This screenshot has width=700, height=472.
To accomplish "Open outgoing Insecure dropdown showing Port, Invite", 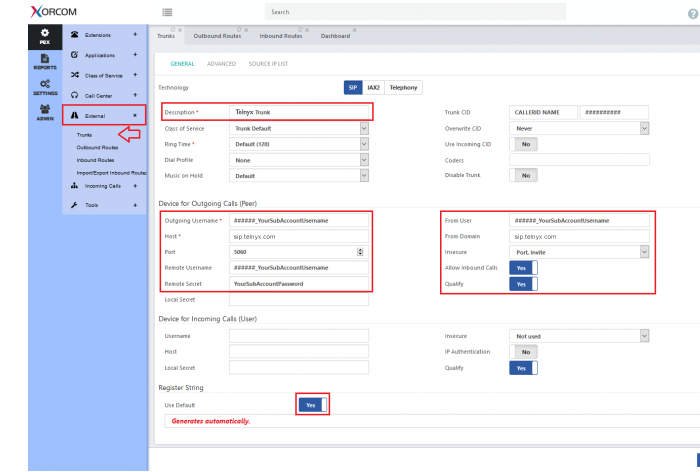I will tap(579, 252).
